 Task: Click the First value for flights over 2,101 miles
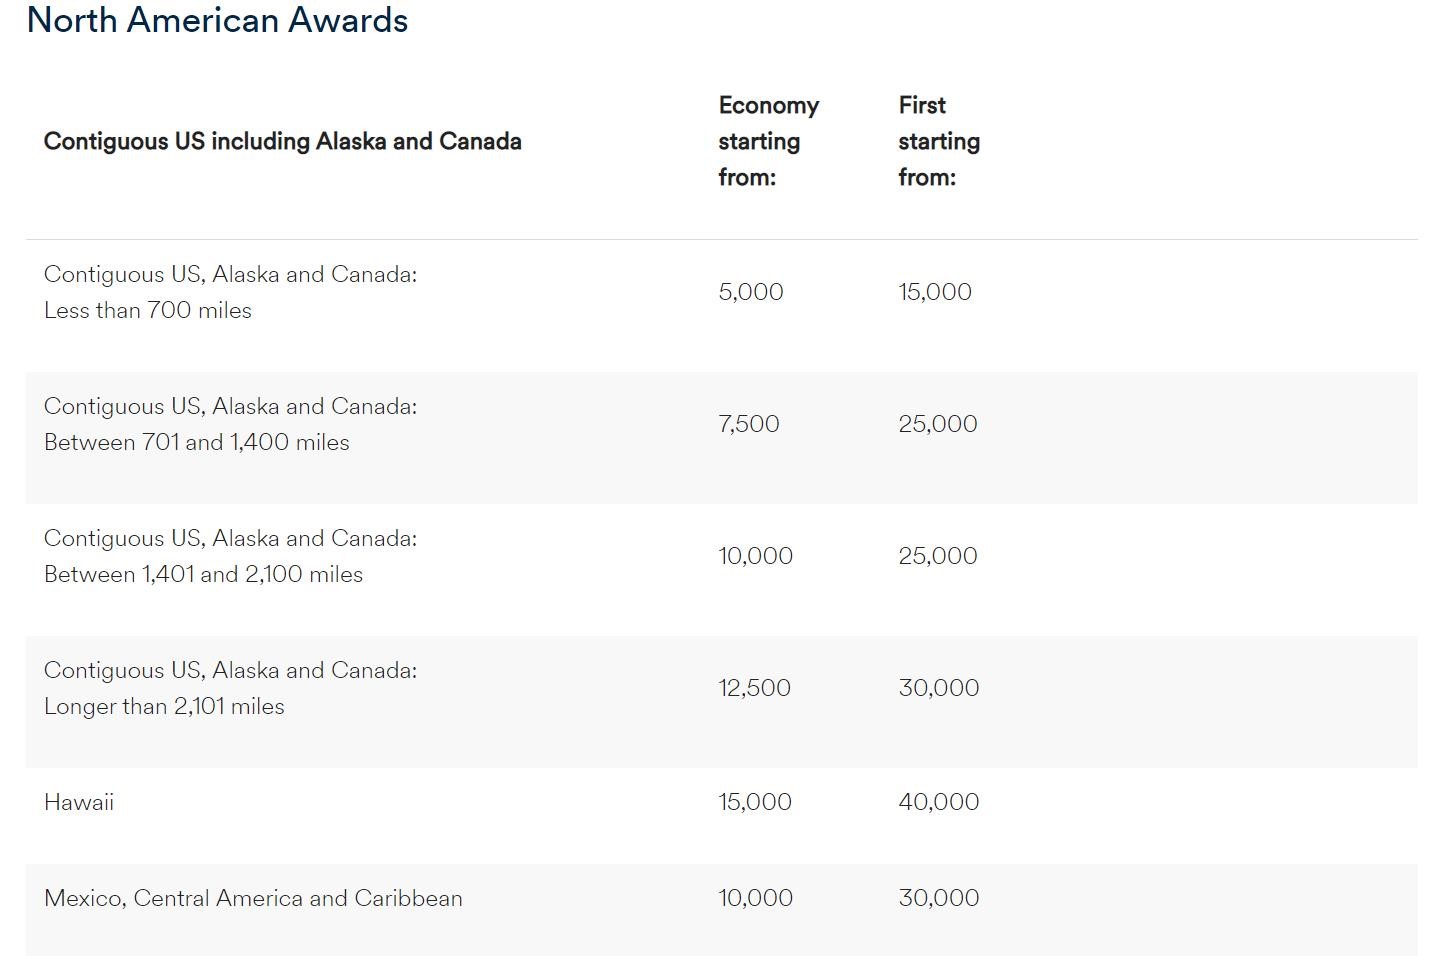tap(939, 688)
